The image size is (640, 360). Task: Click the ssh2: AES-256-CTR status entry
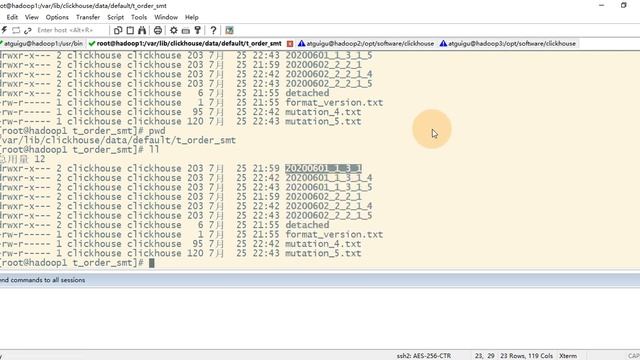pos(424,356)
